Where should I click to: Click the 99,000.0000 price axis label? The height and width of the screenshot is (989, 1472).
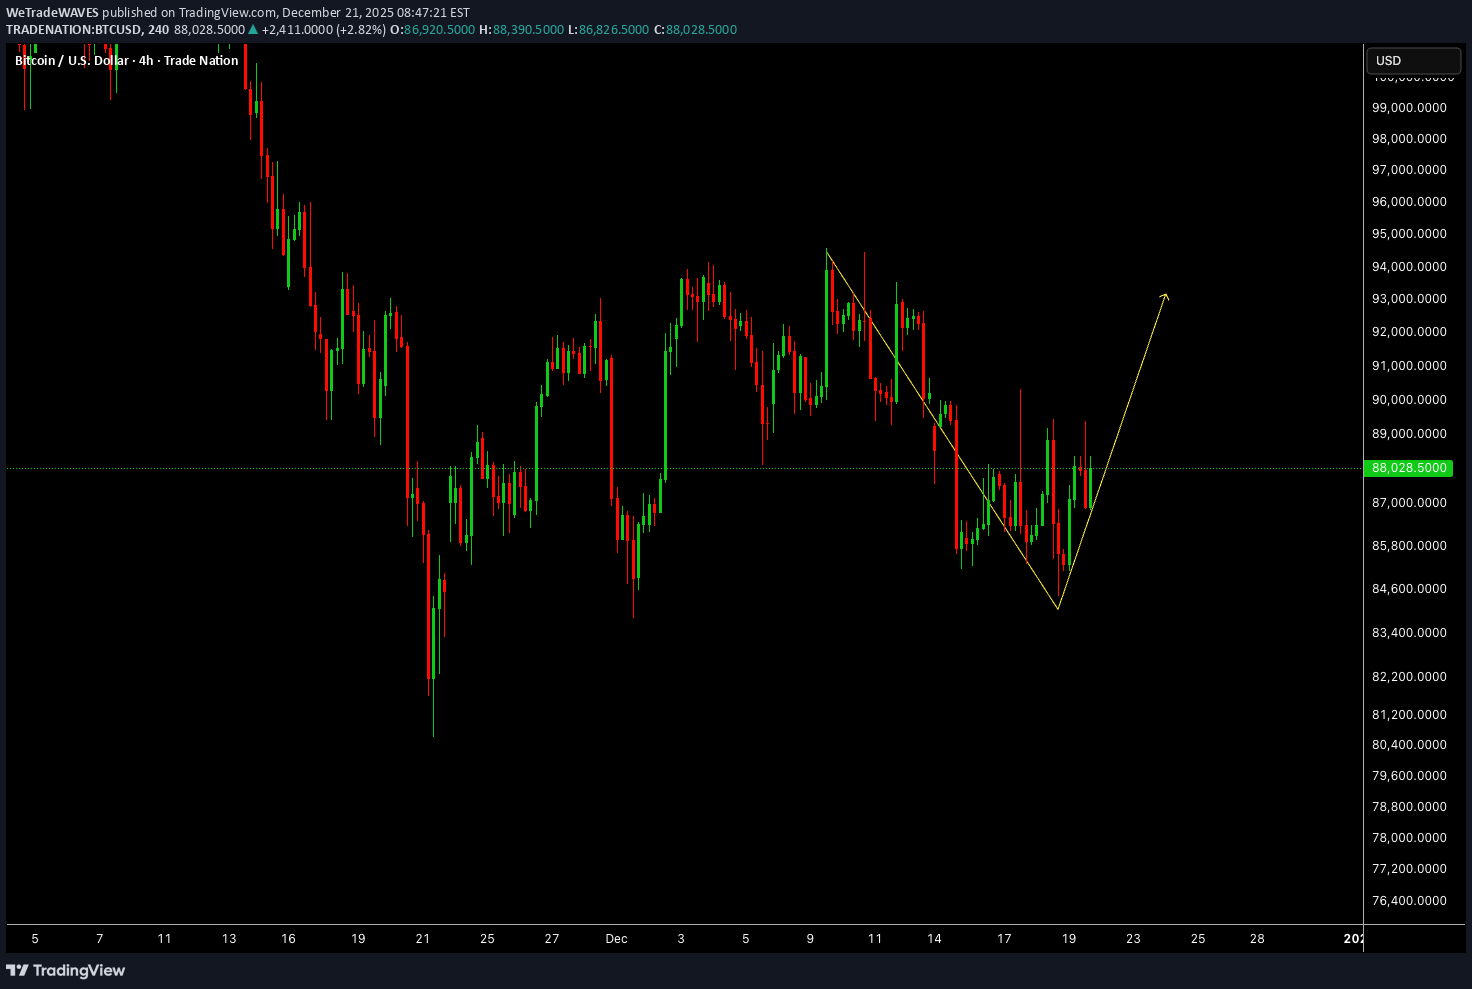[1409, 108]
